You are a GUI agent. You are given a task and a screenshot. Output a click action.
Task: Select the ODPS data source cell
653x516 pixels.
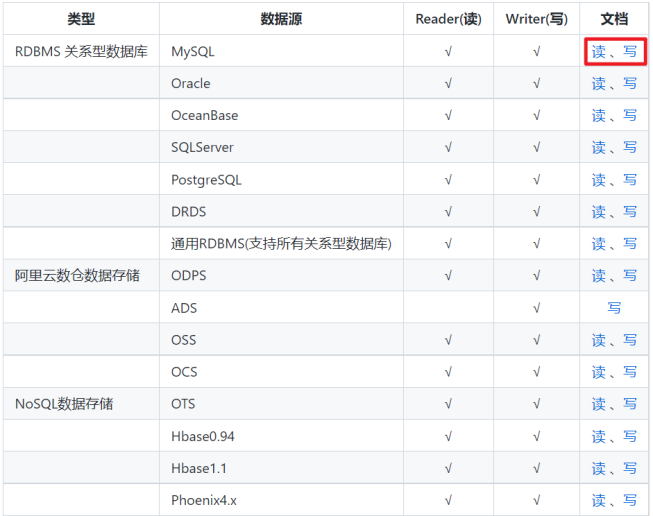[x=281, y=276]
